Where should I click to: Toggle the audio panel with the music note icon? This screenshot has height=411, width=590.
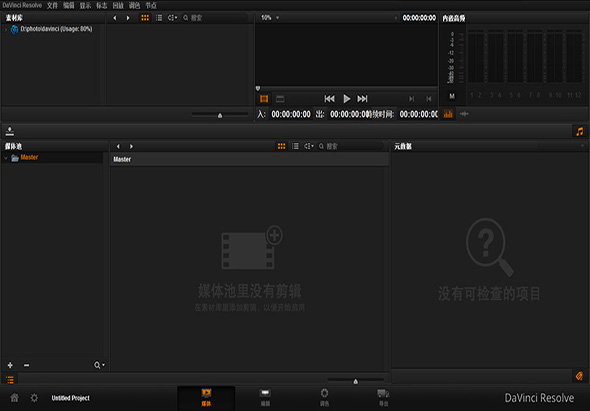click(579, 131)
